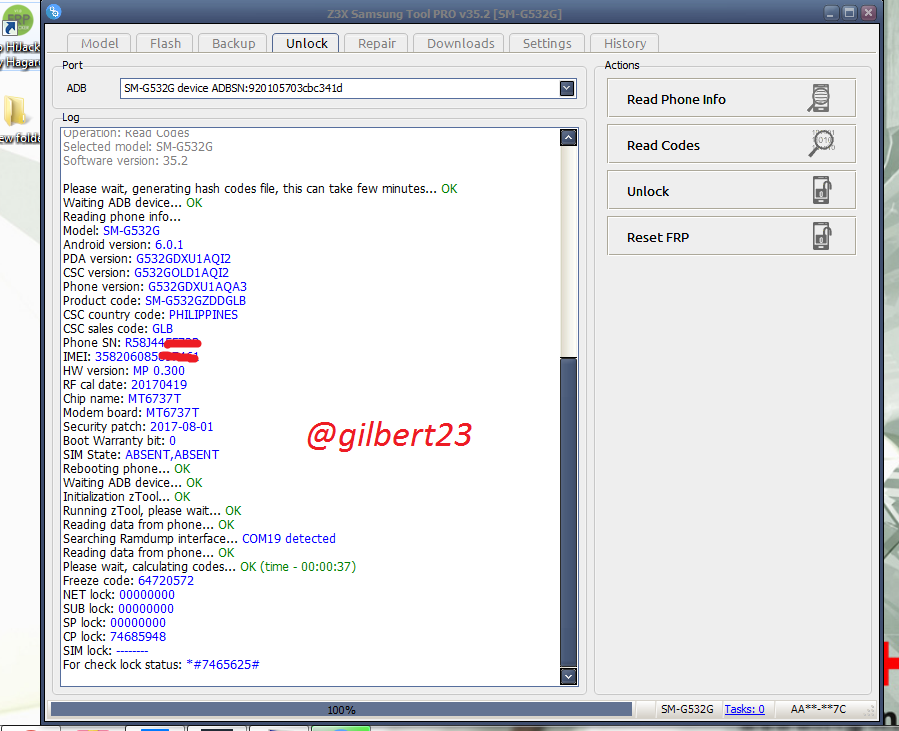Click the Phone version G532GDXU1AQA3
The image size is (899, 731).
[197, 287]
